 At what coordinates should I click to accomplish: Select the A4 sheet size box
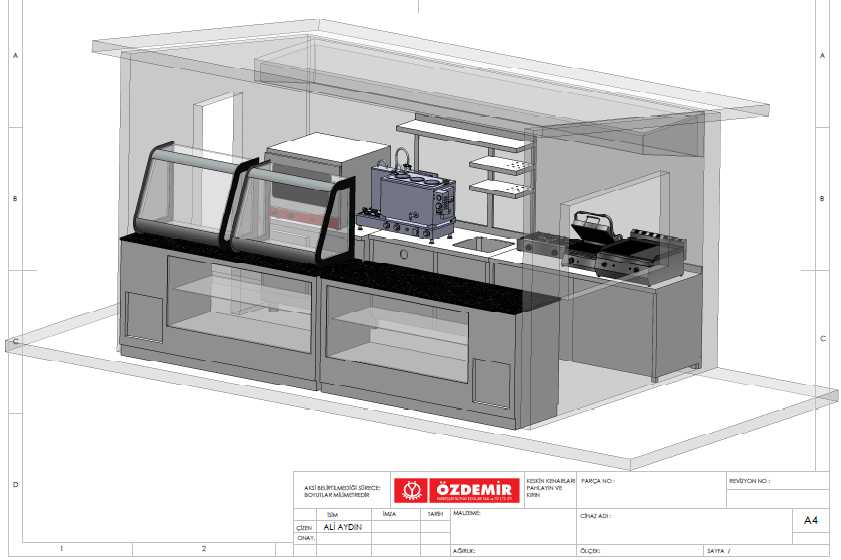tap(809, 521)
